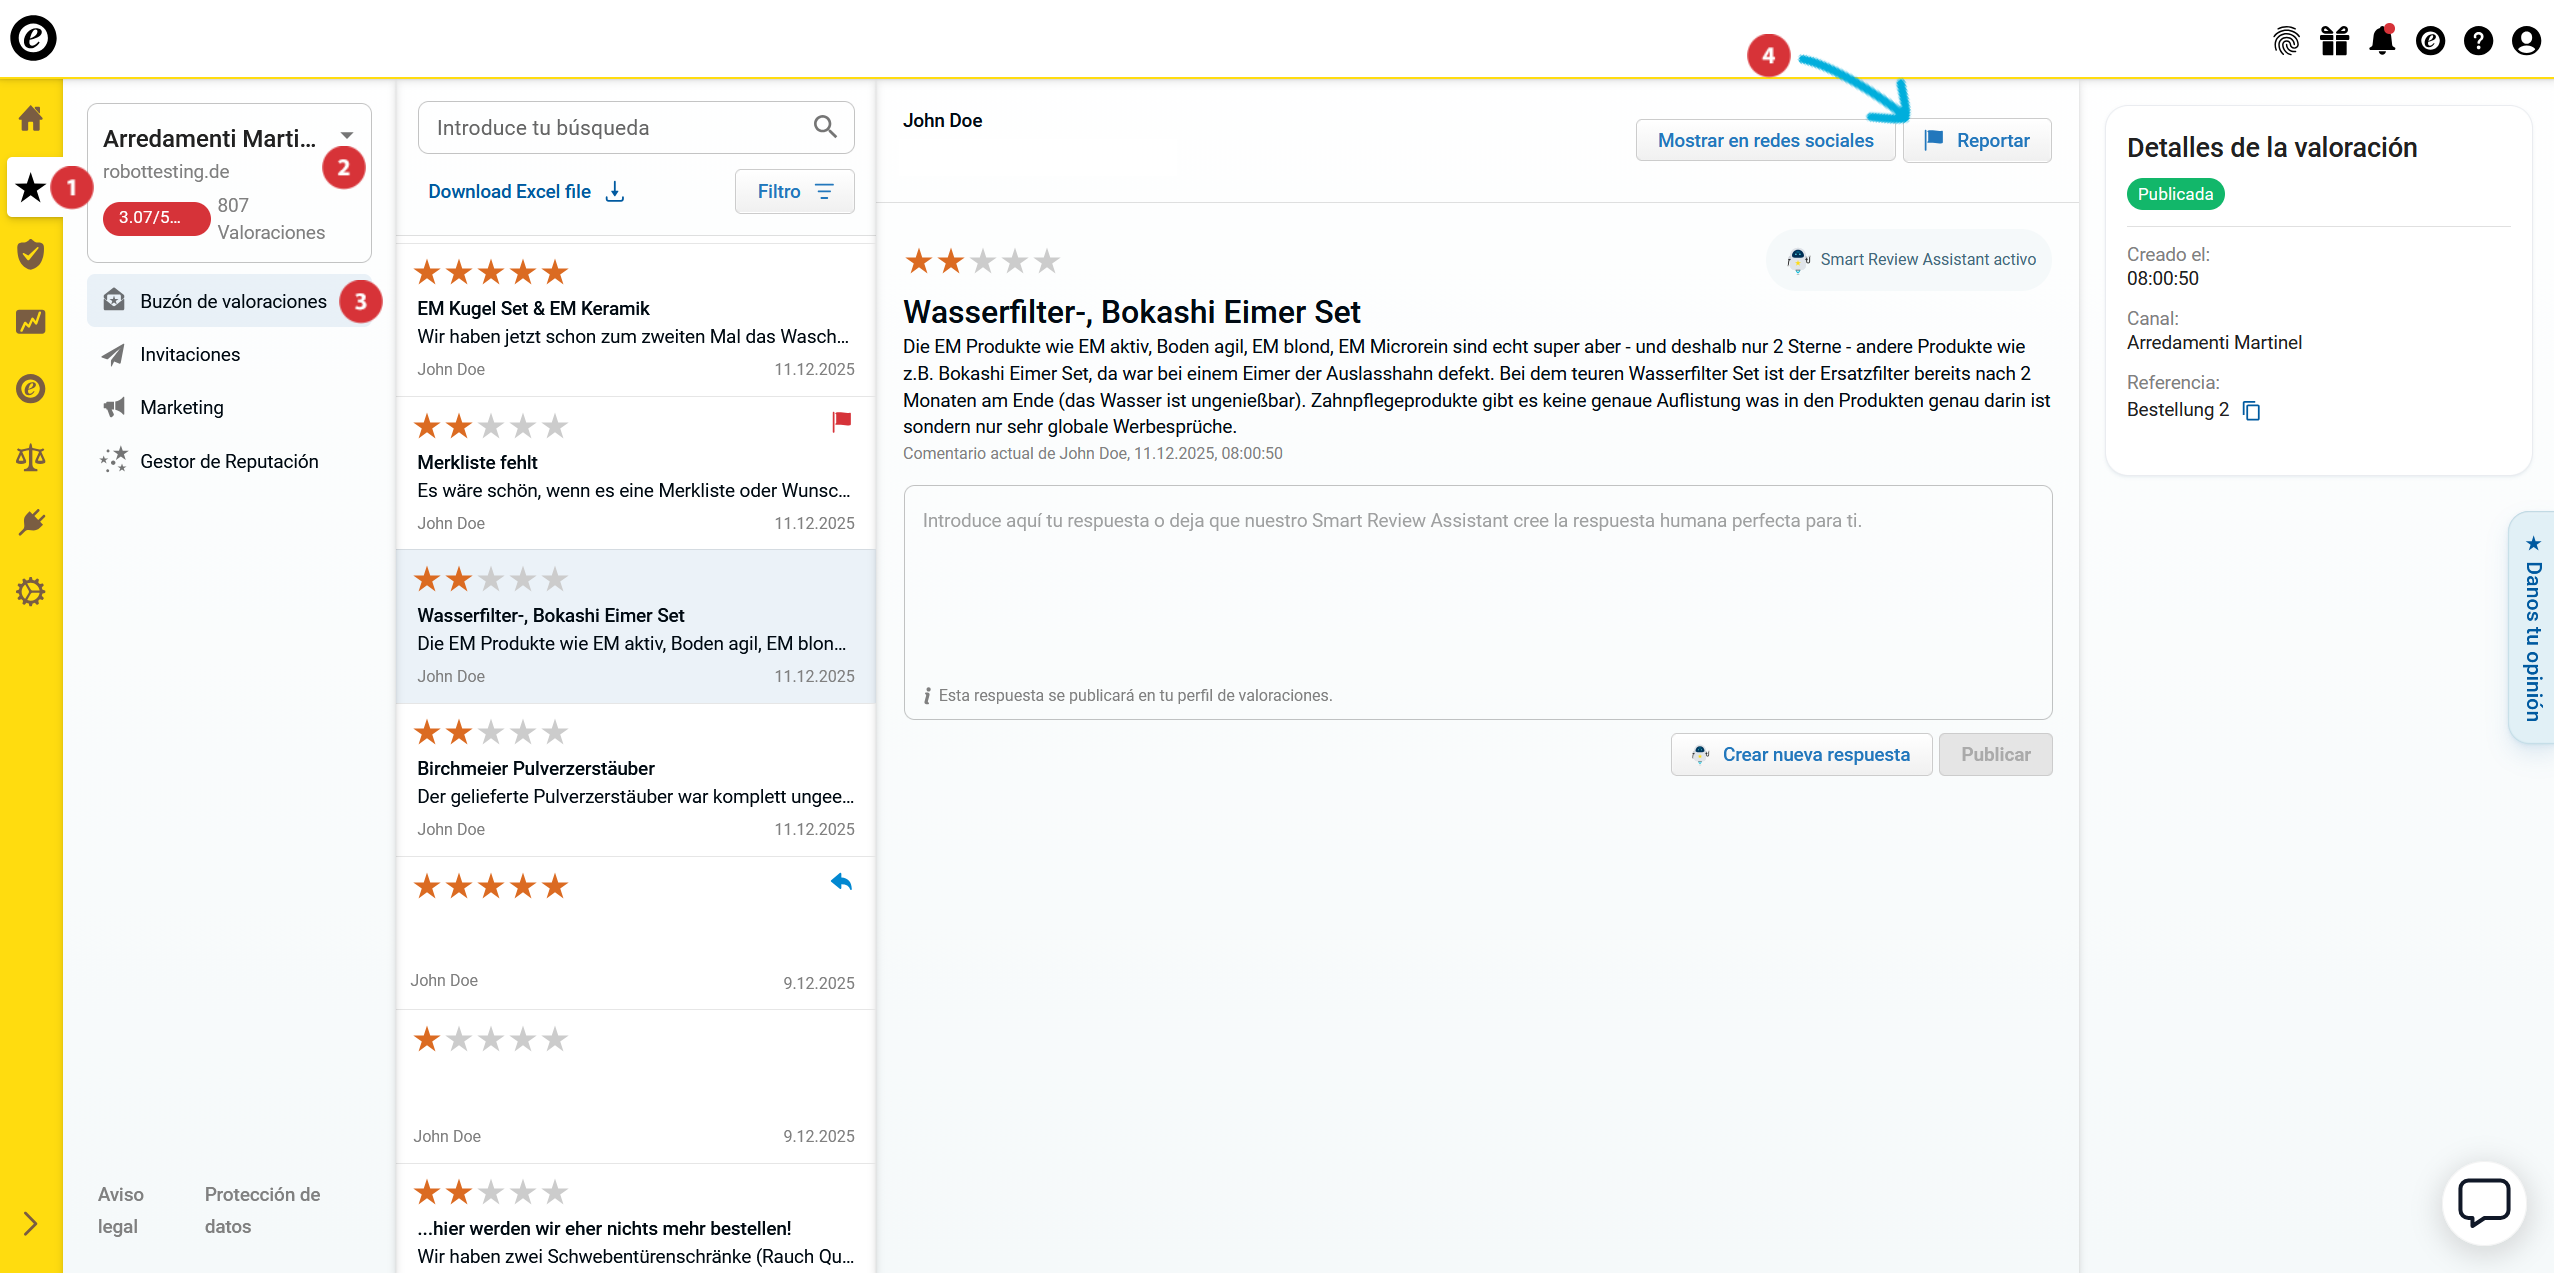Expand the Arredamenti Martinel channel dropdown
Screen dimensions: 2554x1273
[x=347, y=135]
